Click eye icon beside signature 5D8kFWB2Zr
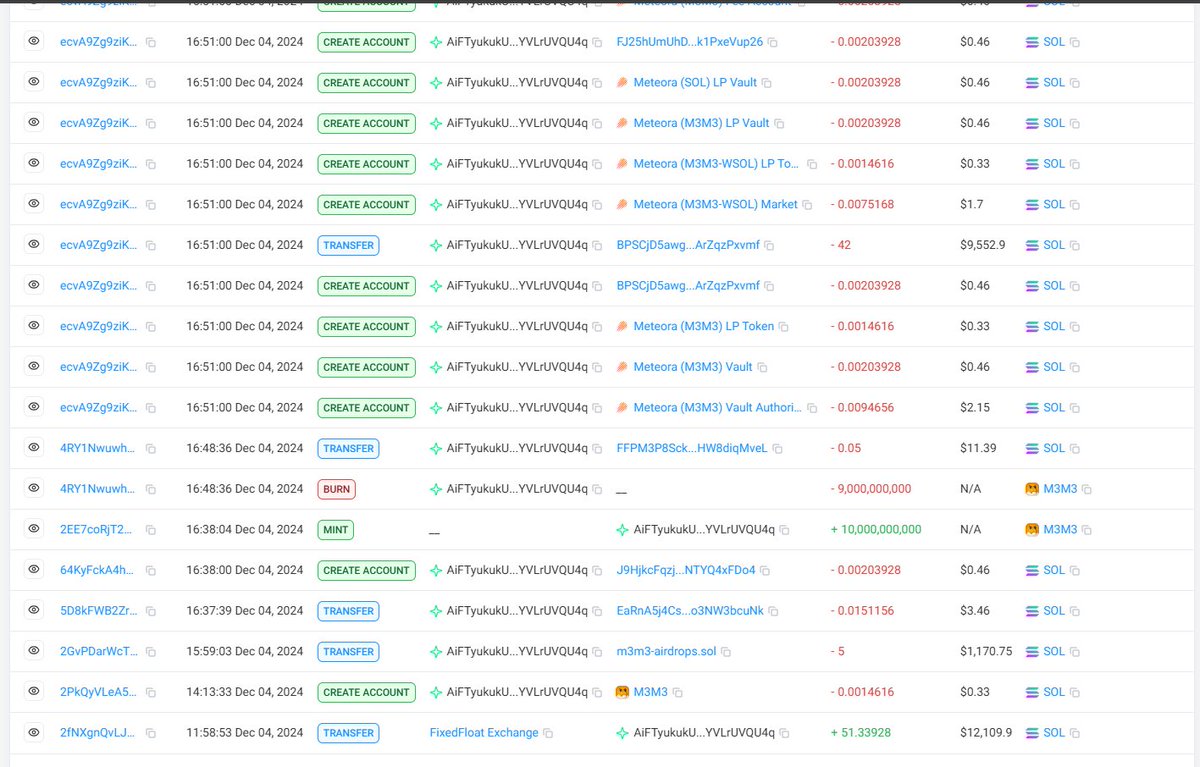 click(x=33, y=610)
